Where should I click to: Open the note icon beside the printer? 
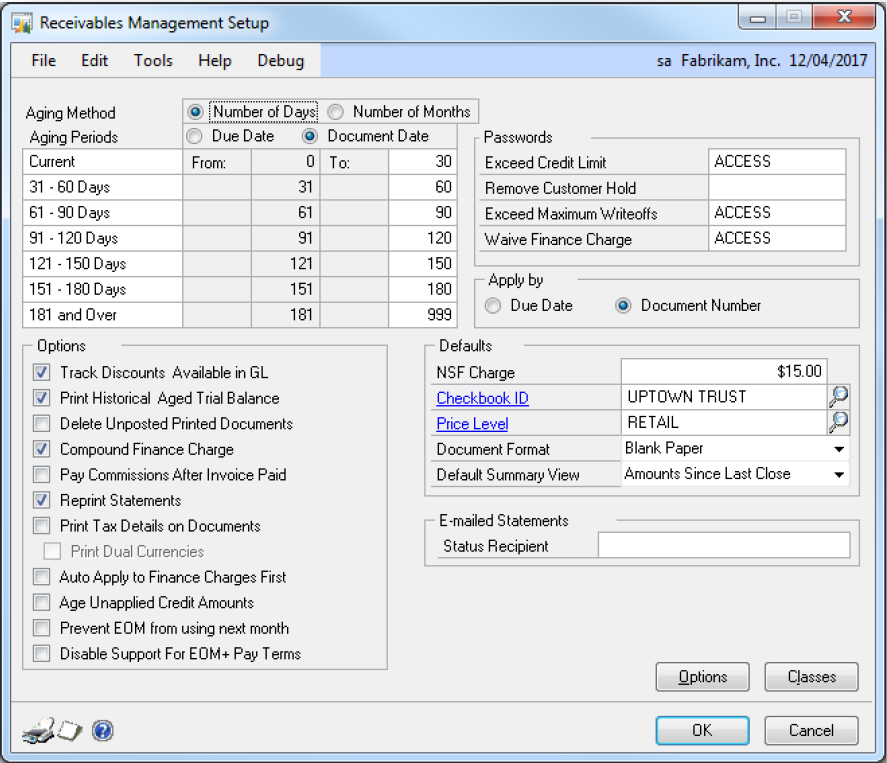pyautogui.click(x=68, y=732)
